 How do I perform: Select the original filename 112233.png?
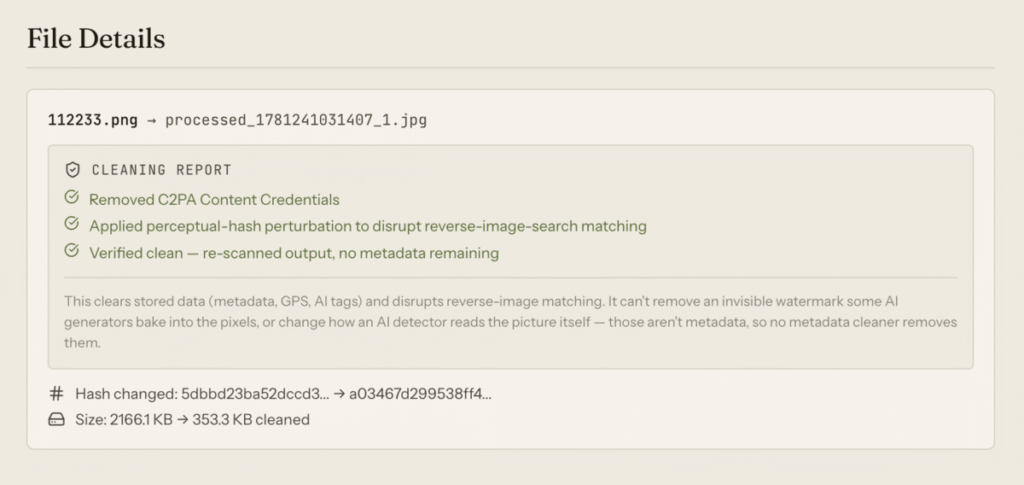(x=93, y=120)
